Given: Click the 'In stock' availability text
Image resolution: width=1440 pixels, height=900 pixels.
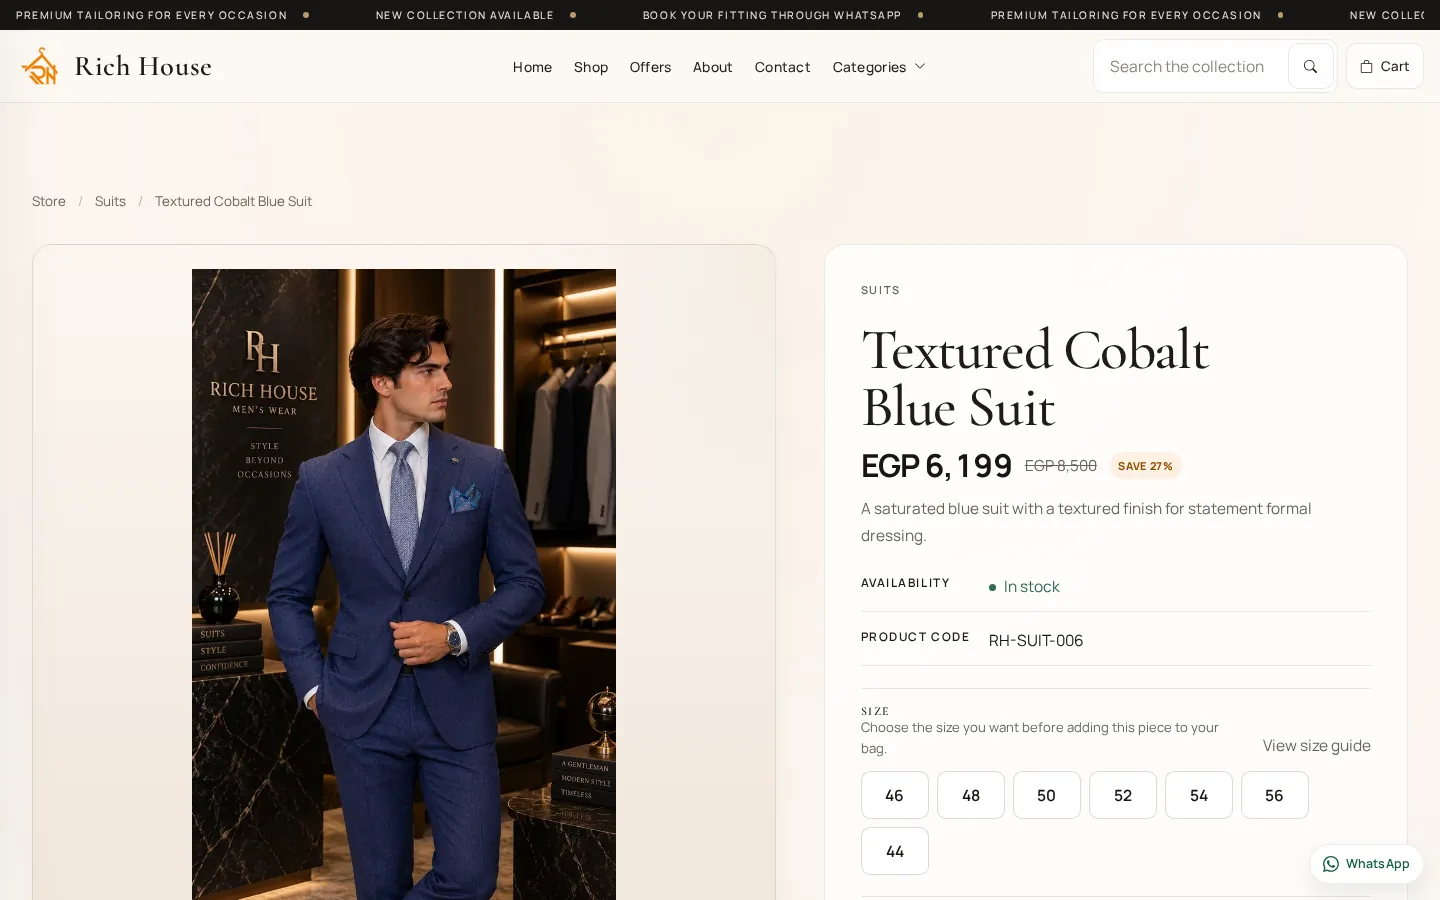Looking at the screenshot, I should tap(1031, 587).
